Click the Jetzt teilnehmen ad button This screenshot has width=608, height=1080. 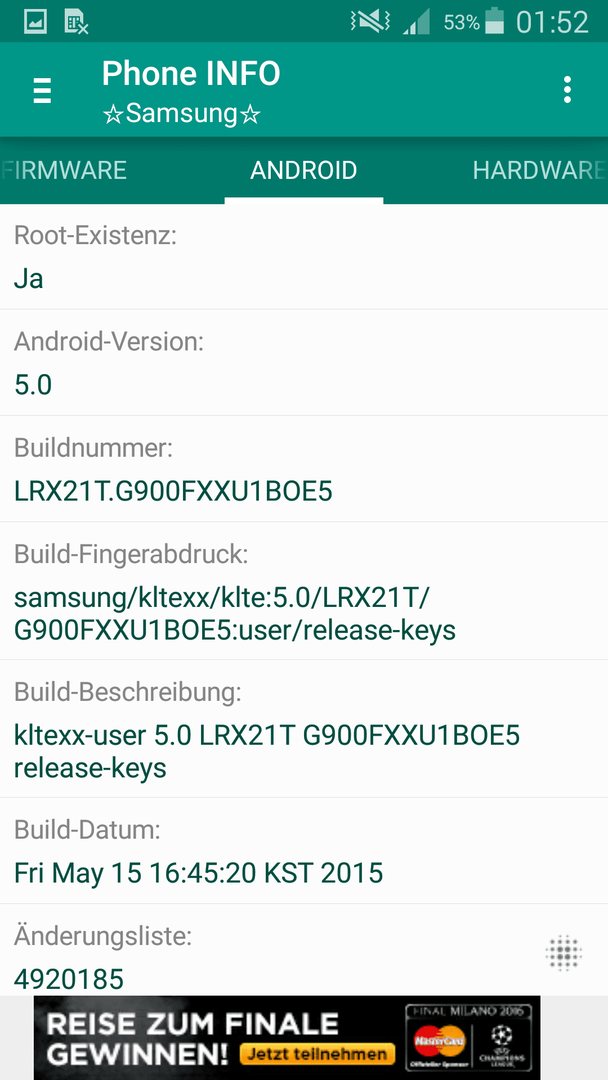click(317, 1054)
